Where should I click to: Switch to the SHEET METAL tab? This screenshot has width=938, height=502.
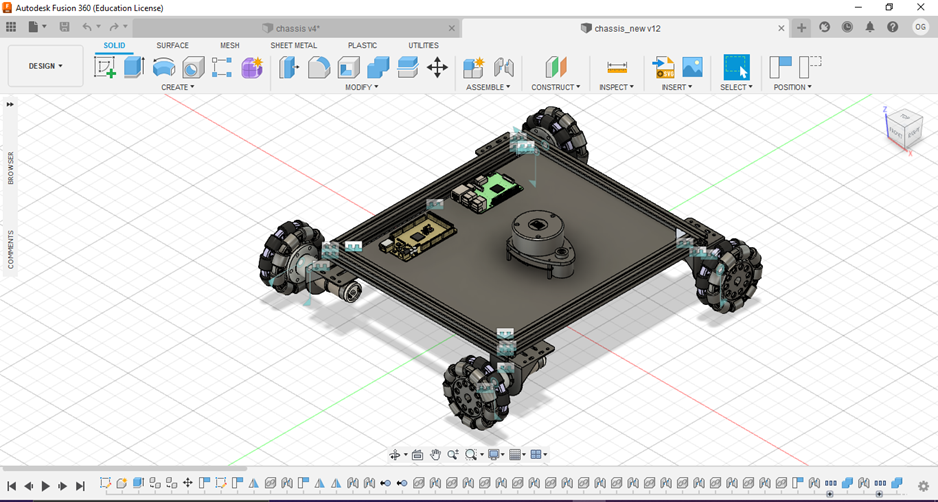pos(294,45)
